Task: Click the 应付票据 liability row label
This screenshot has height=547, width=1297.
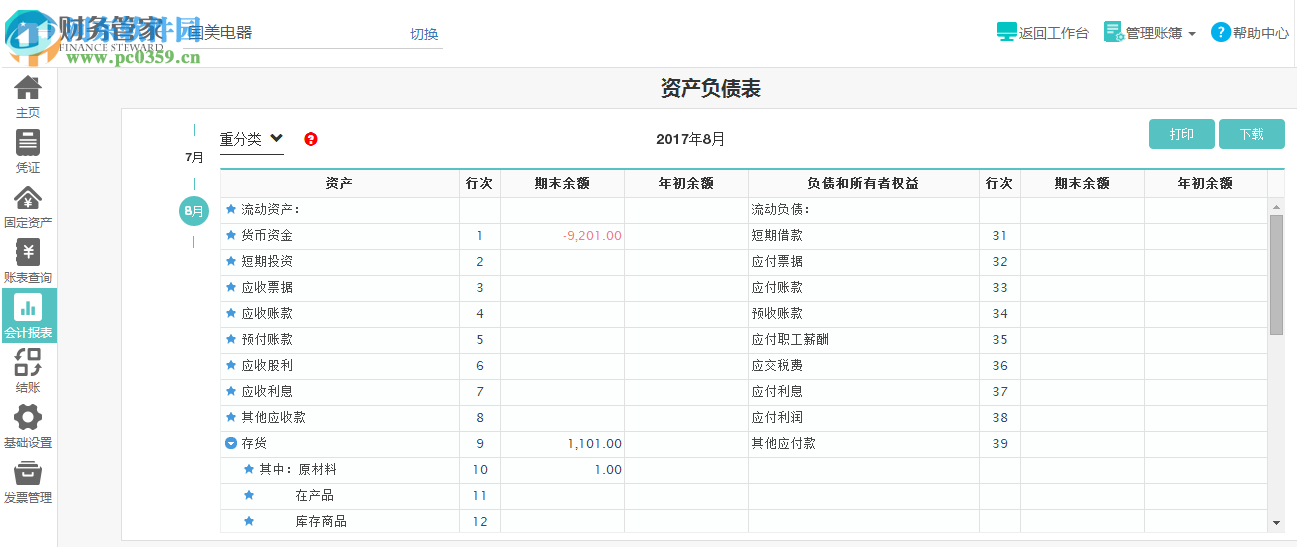Action: click(x=777, y=262)
